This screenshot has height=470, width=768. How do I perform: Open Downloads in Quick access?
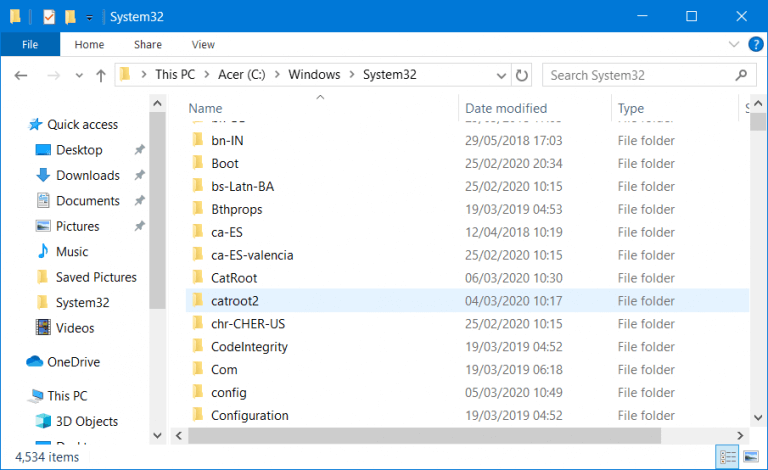(88, 175)
